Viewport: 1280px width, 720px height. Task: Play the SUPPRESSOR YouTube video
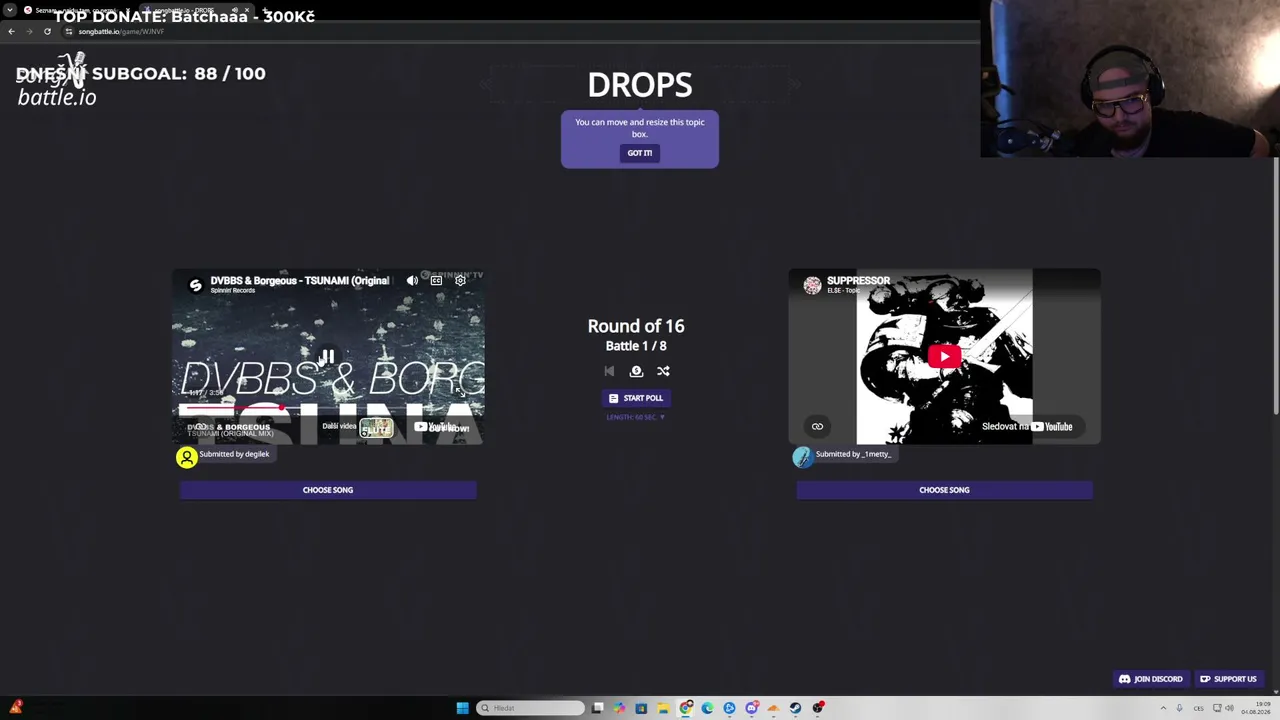click(944, 356)
